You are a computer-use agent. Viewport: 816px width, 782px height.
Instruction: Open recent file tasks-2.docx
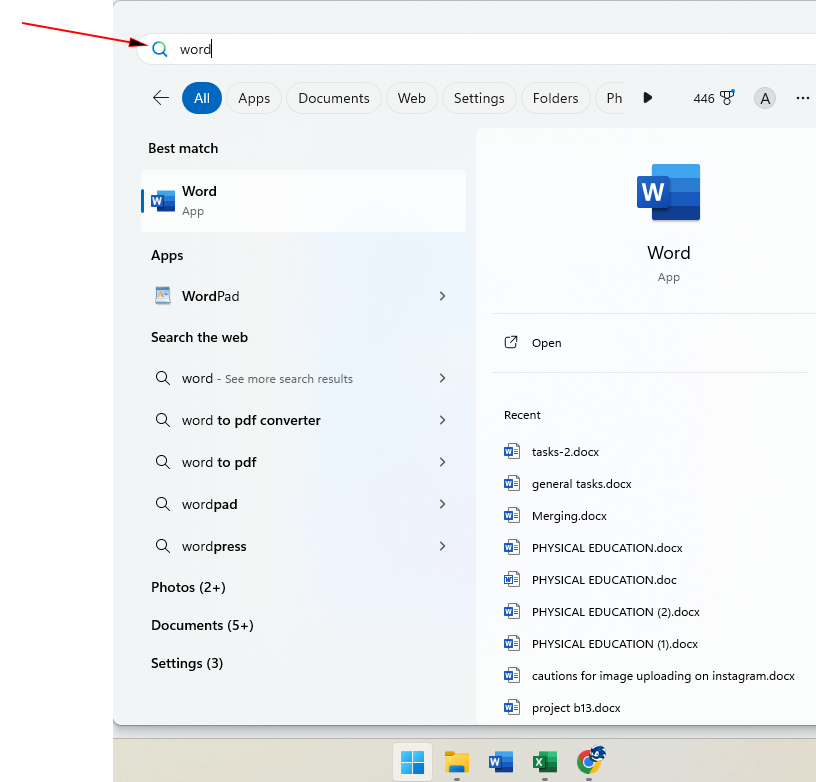pyautogui.click(x=565, y=452)
